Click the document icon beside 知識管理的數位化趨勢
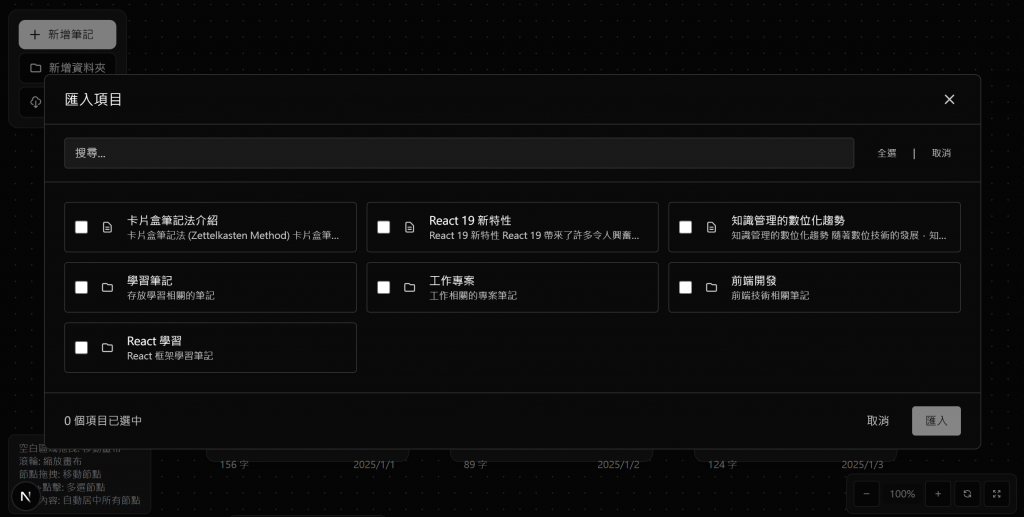Viewport: 1024px width, 517px height. [711, 227]
